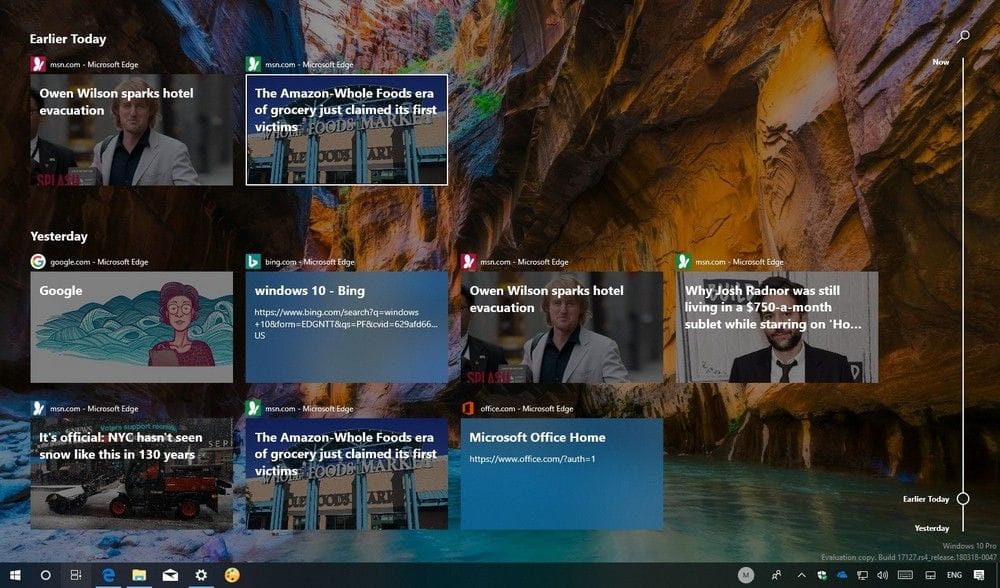1000x588 pixels.
Task: Click the speaker icon in the tray
Action: 882,575
